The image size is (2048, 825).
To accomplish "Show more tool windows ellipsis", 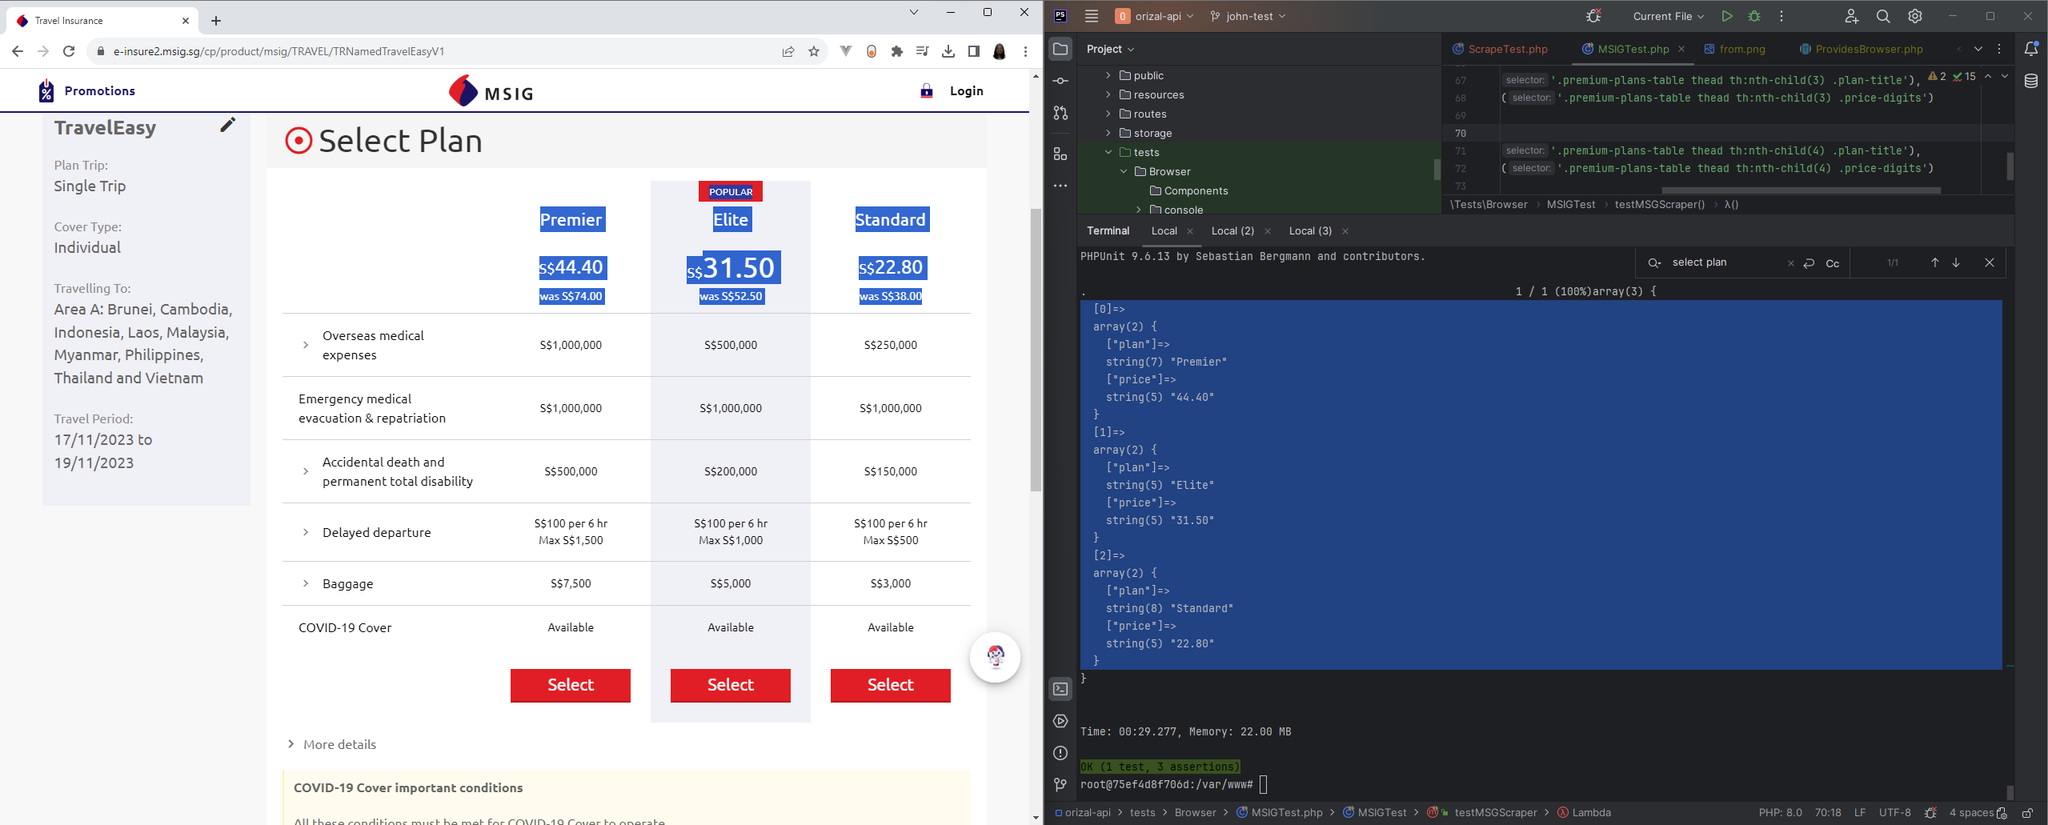I will 1061,186.
